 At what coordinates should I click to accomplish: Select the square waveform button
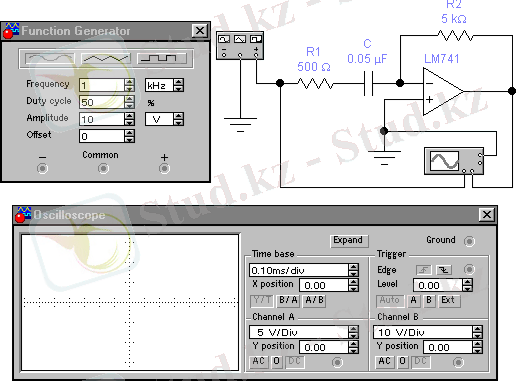tap(162, 59)
